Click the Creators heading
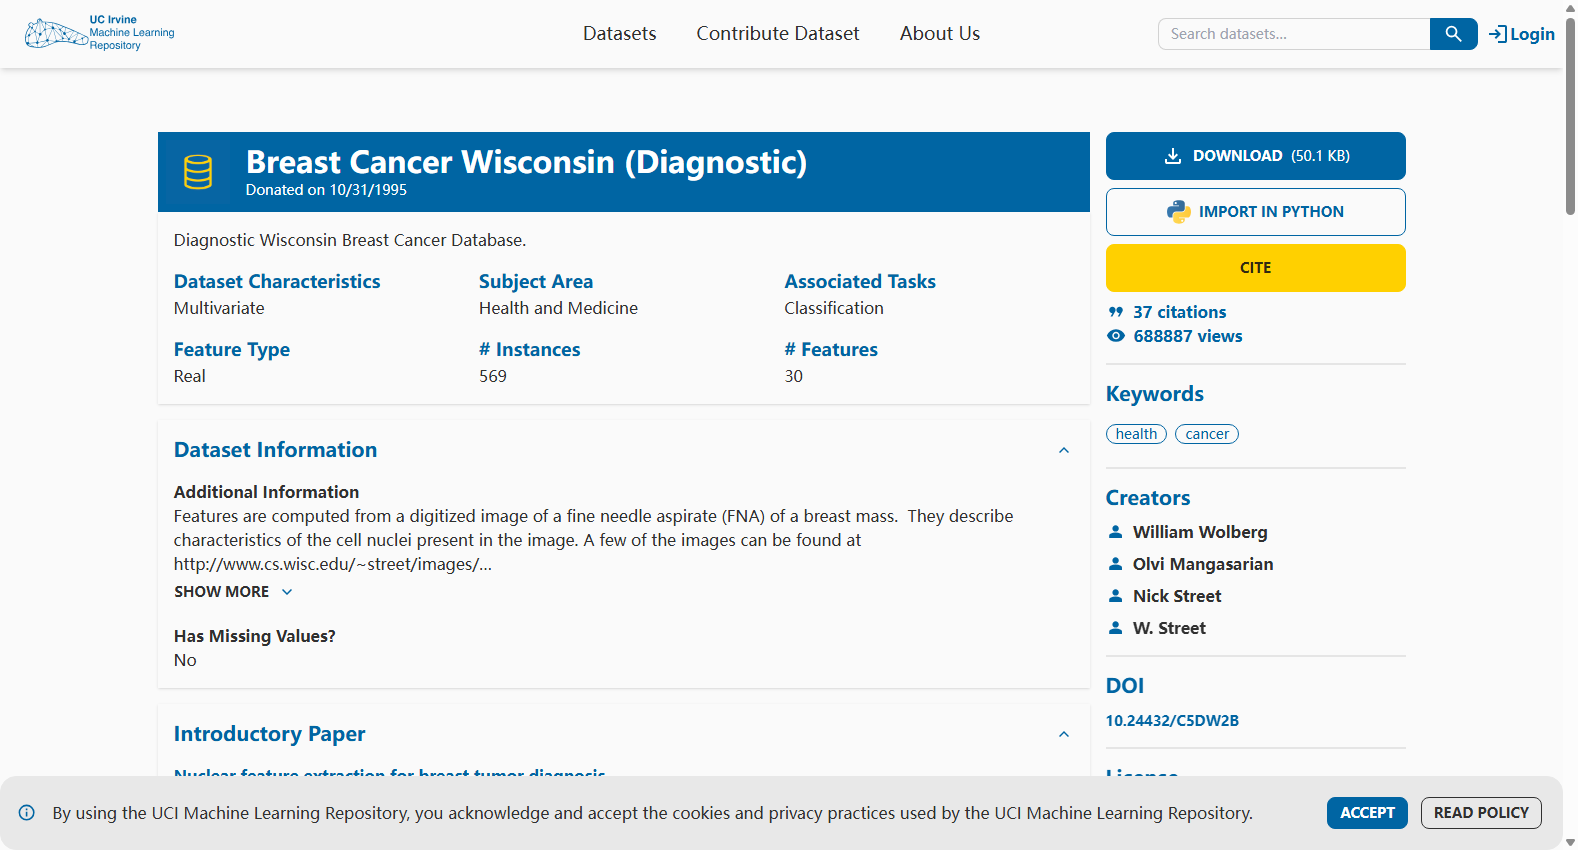 (x=1148, y=498)
